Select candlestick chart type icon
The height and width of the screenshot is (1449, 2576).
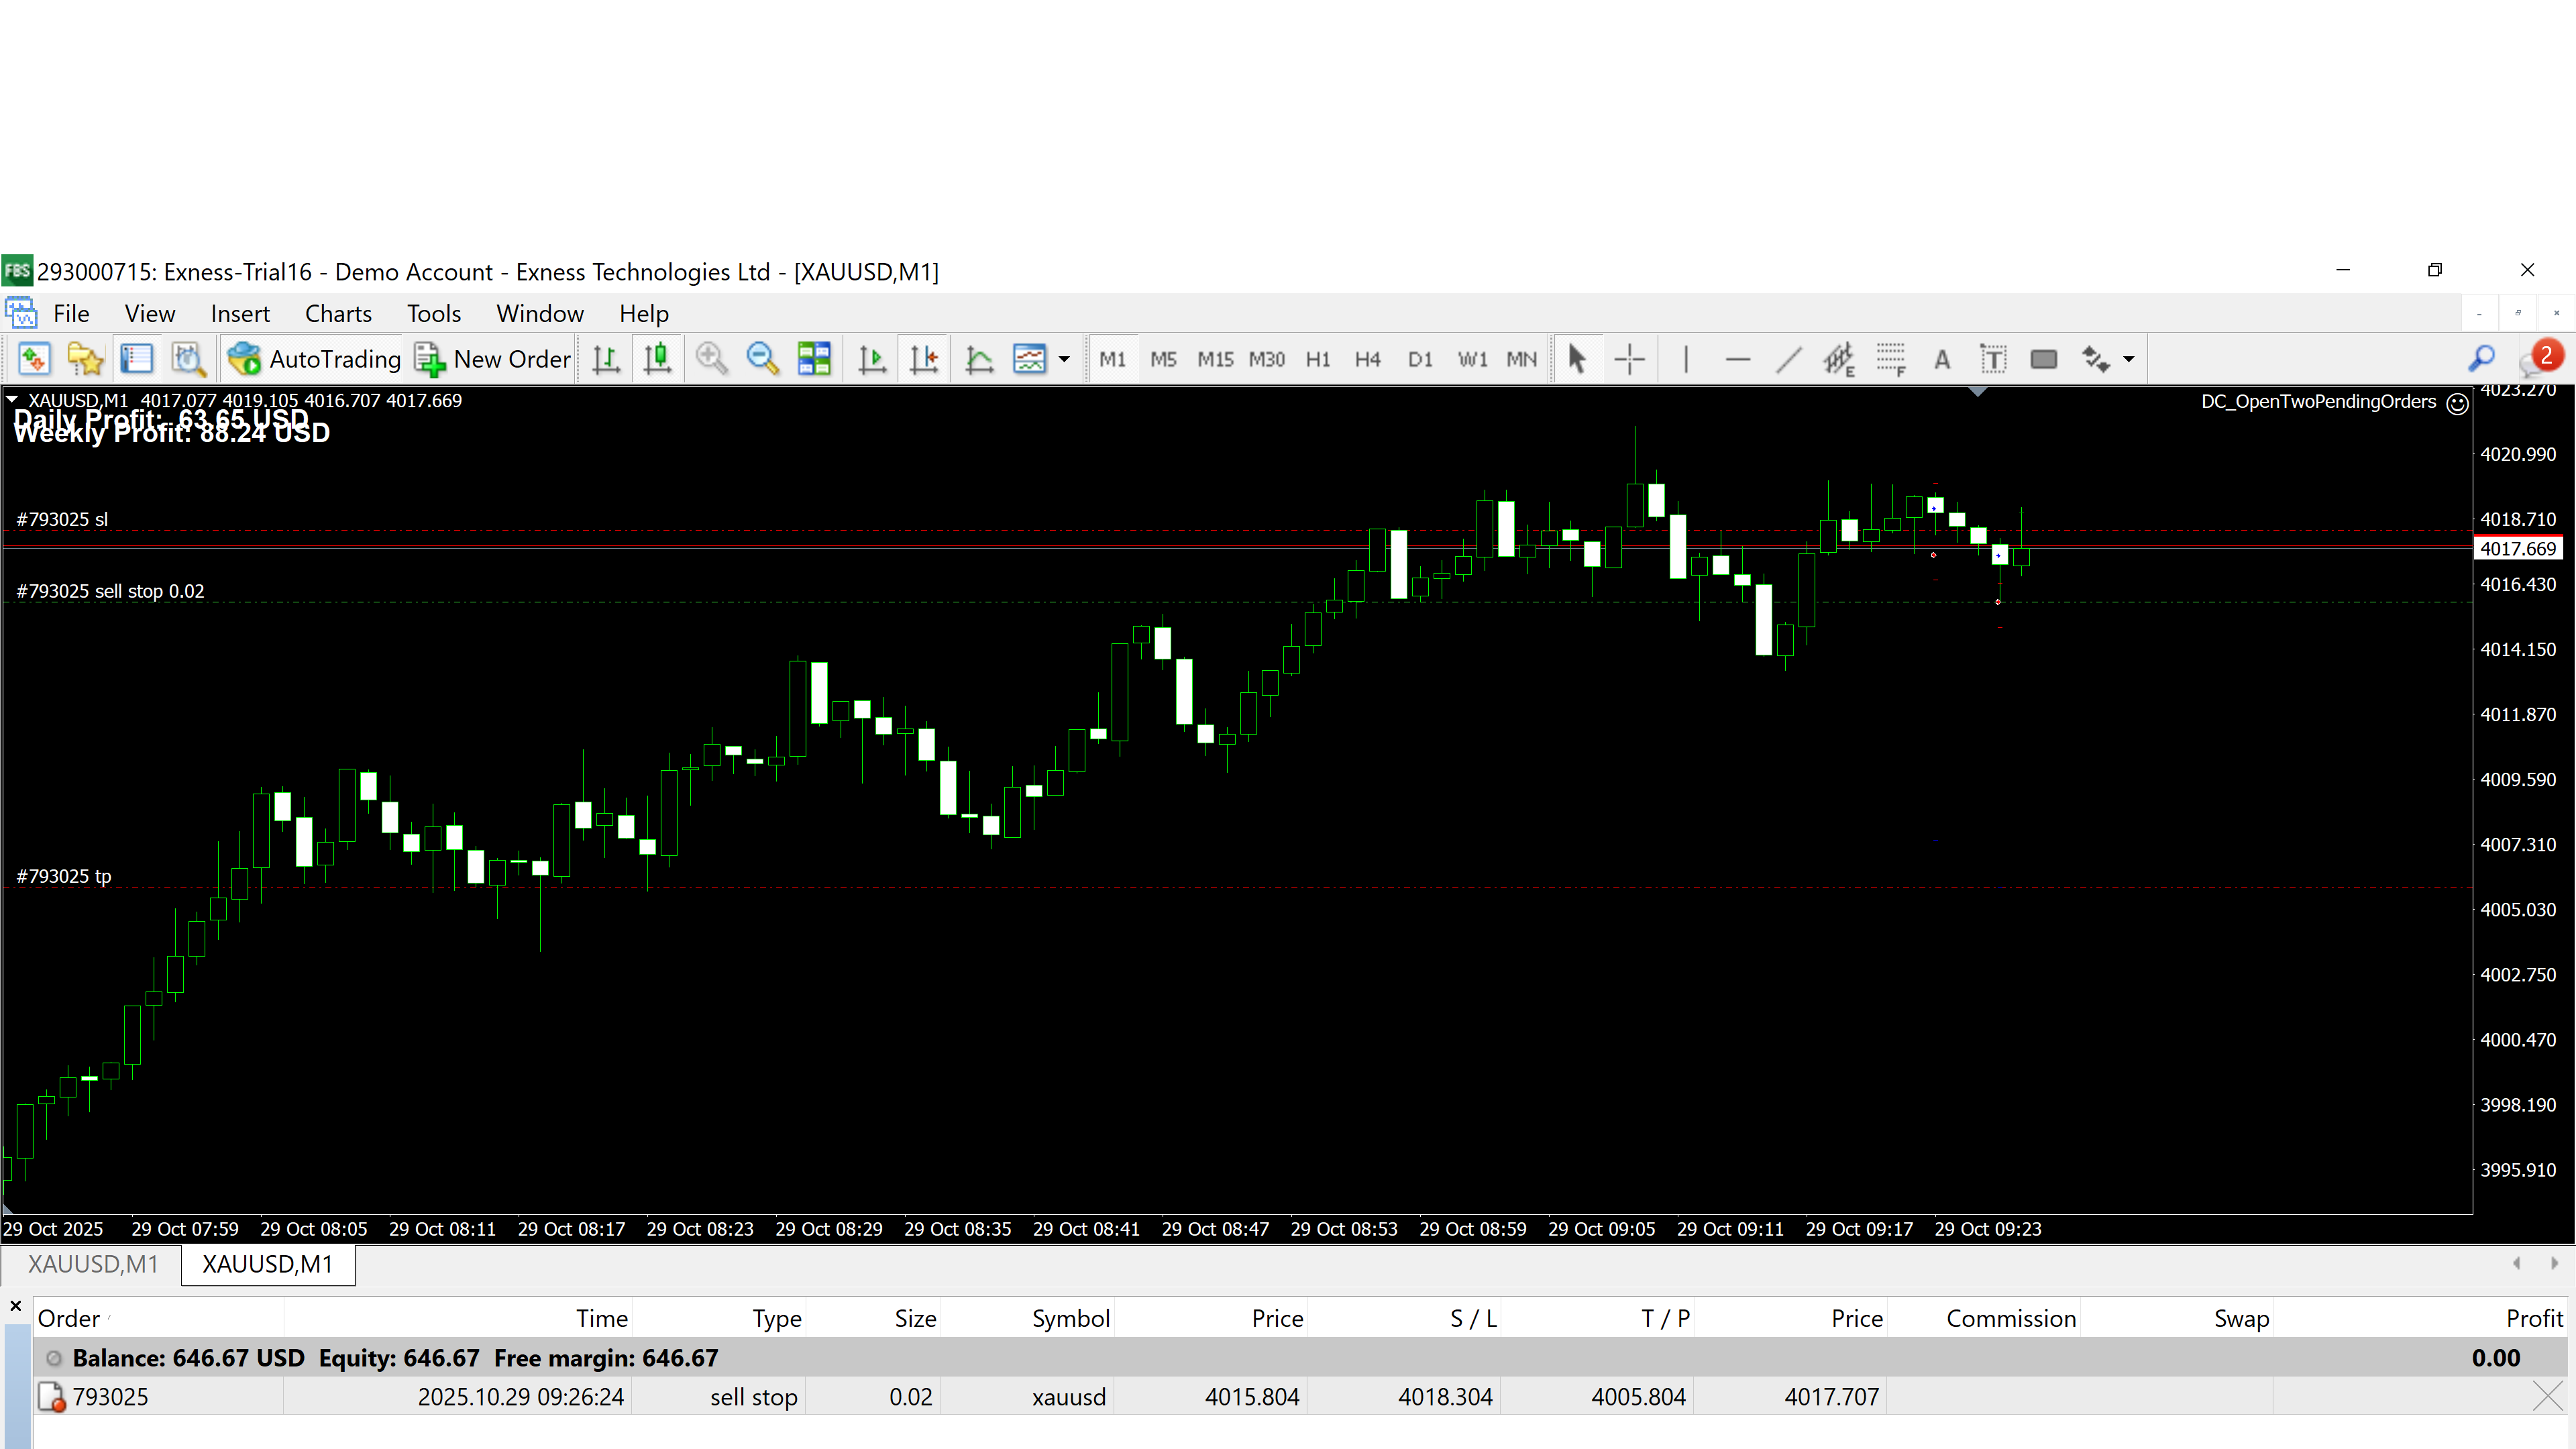pyautogui.click(x=657, y=359)
